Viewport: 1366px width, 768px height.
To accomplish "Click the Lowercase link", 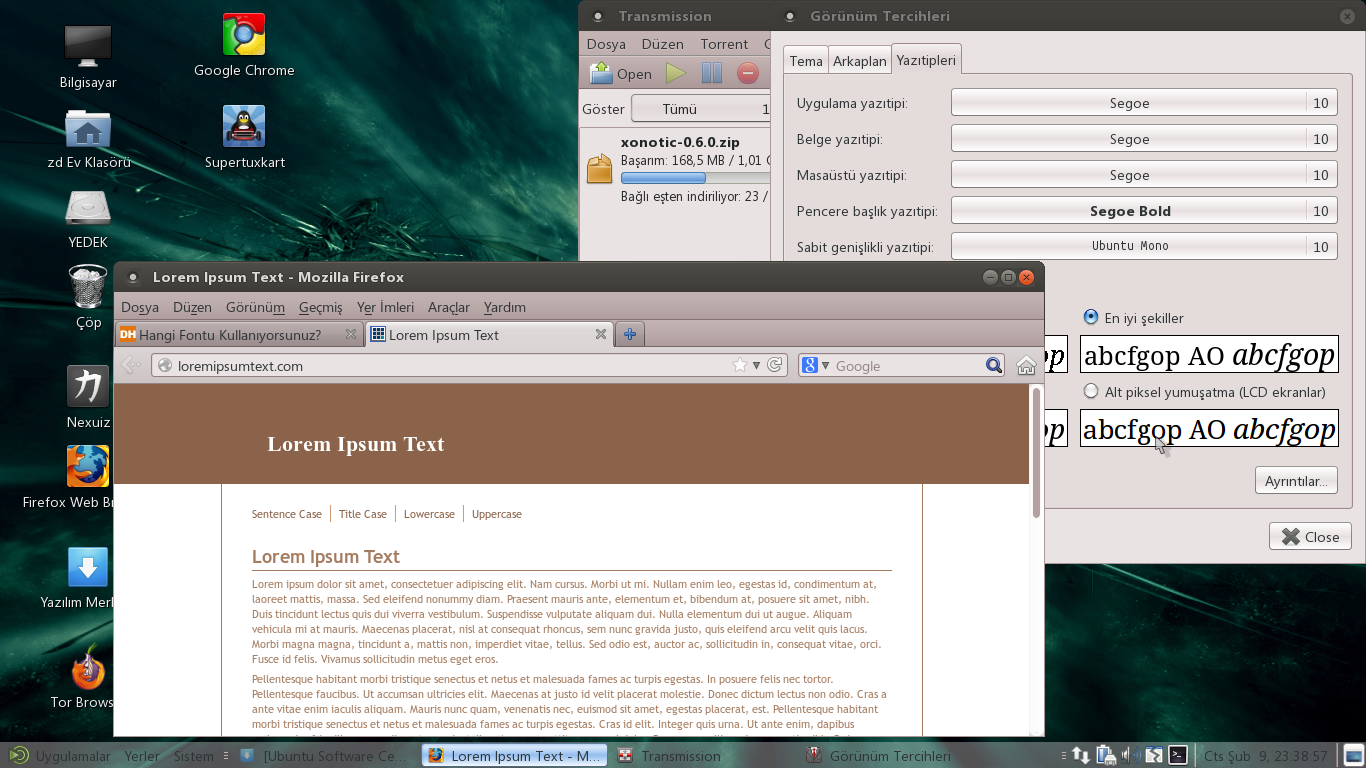I will tap(429, 514).
